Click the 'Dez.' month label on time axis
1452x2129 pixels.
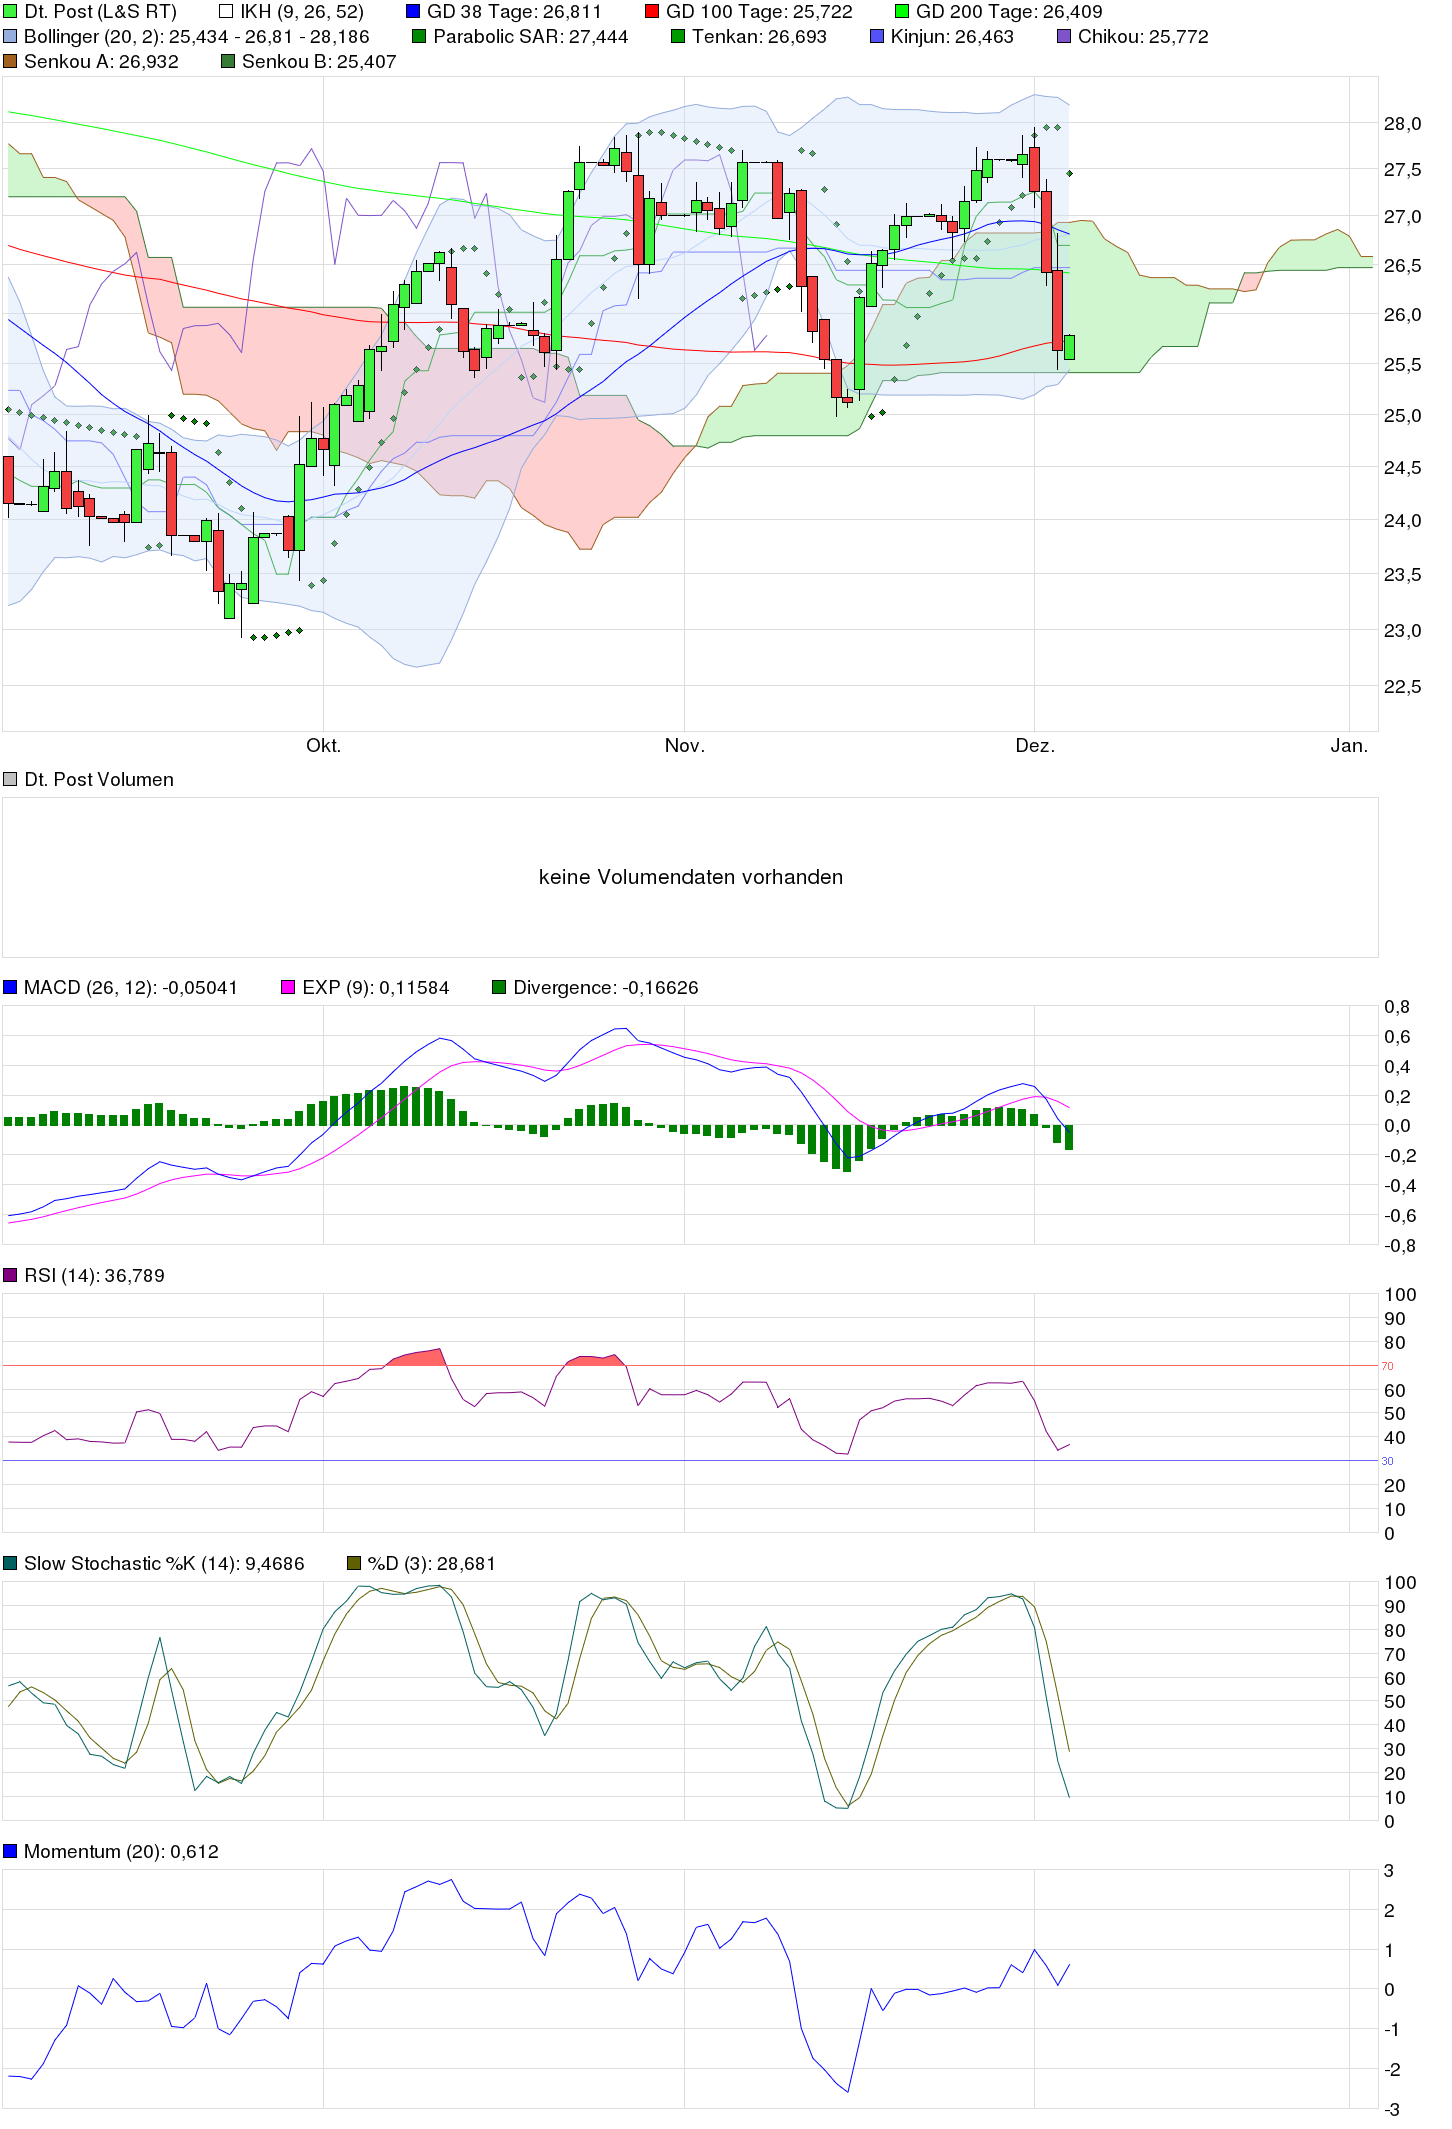pyautogui.click(x=1035, y=746)
